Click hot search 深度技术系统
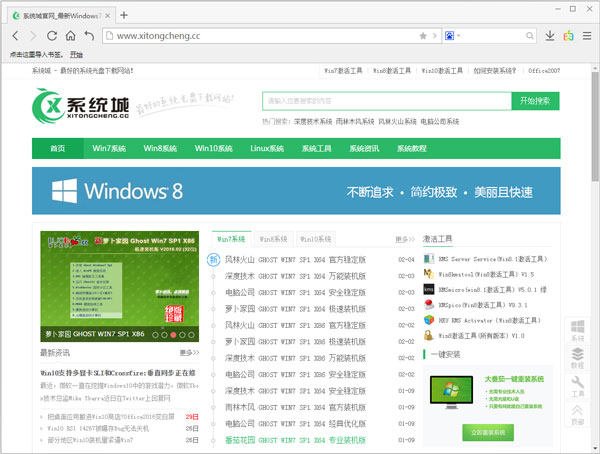 [x=313, y=122]
